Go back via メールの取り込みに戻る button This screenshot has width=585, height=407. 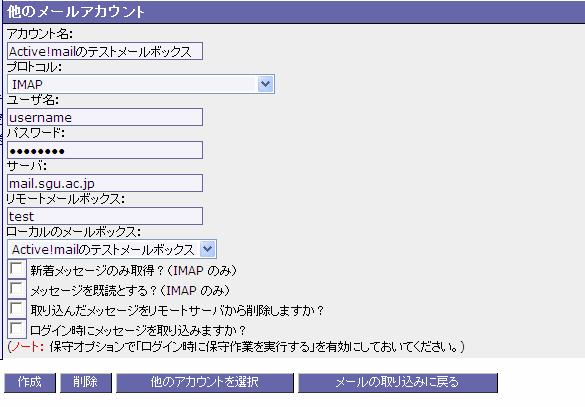click(x=398, y=382)
